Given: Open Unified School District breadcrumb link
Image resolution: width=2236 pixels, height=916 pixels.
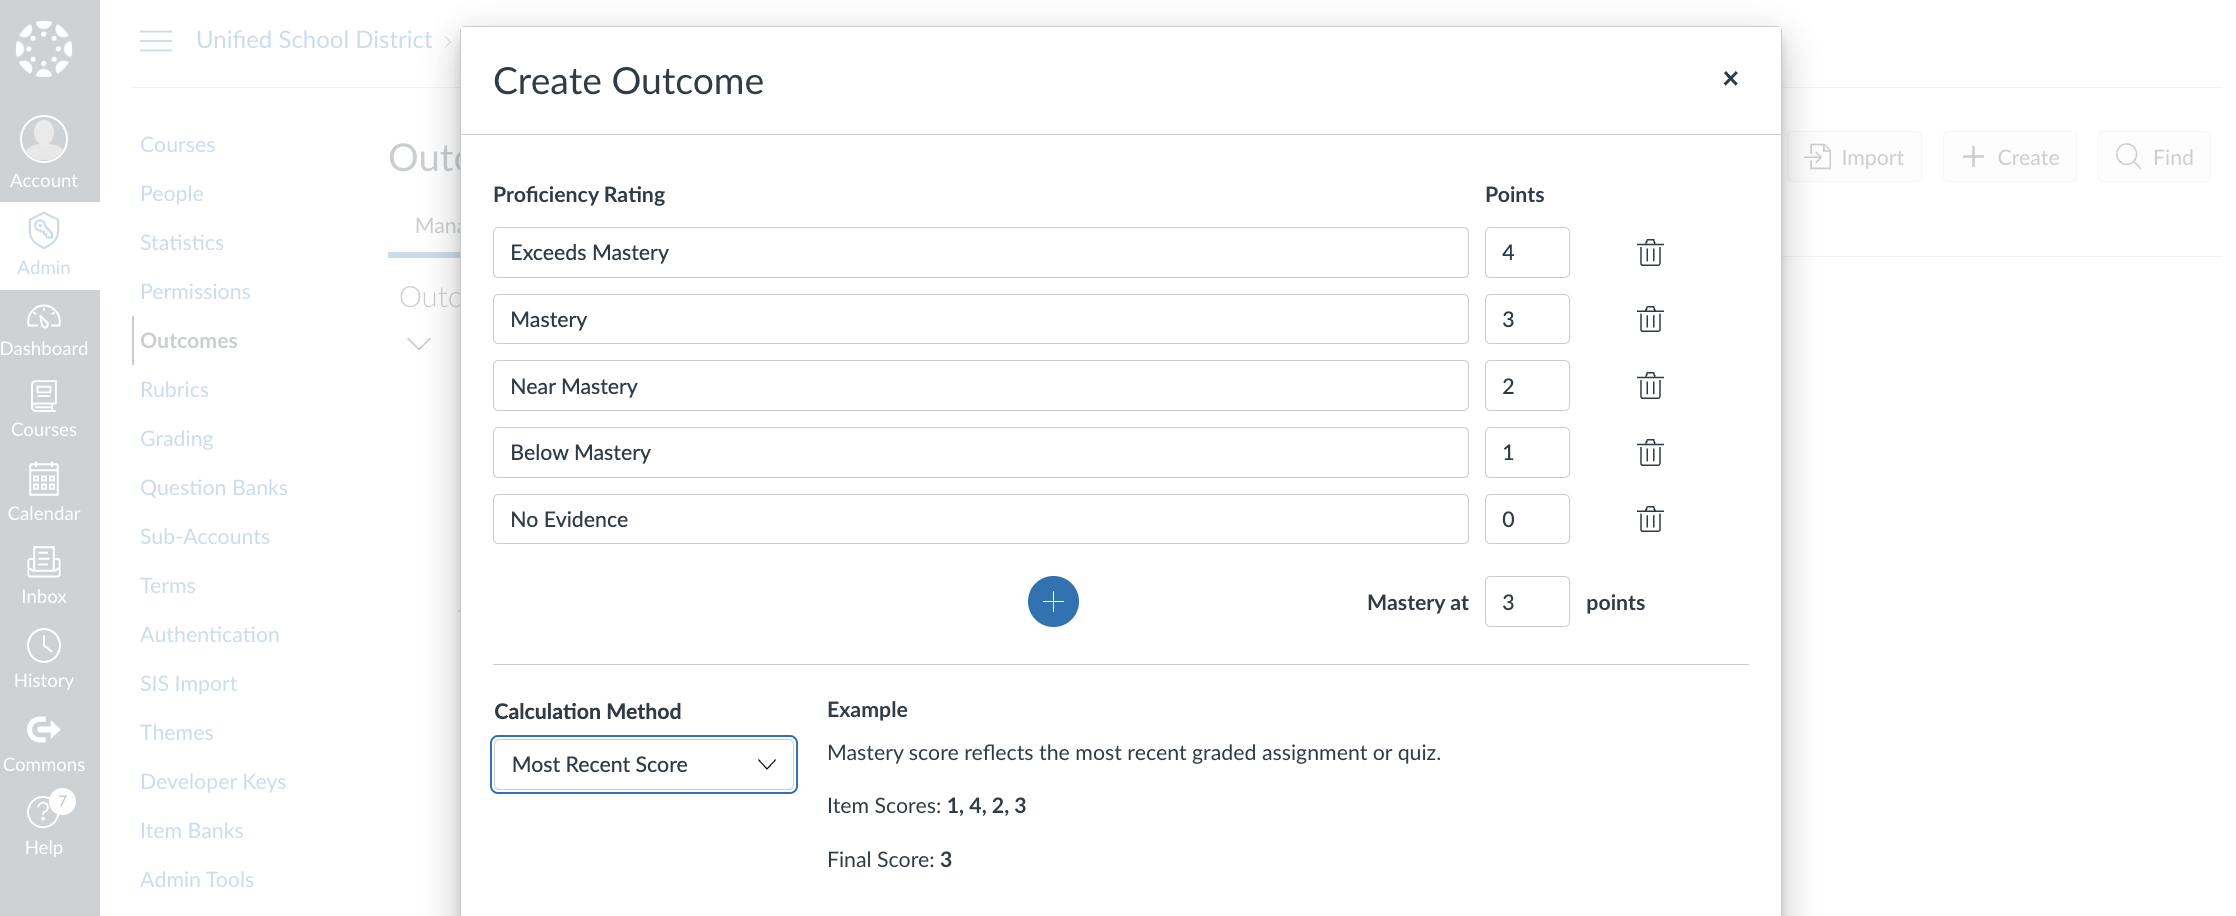Looking at the screenshot, I should 314,40.
